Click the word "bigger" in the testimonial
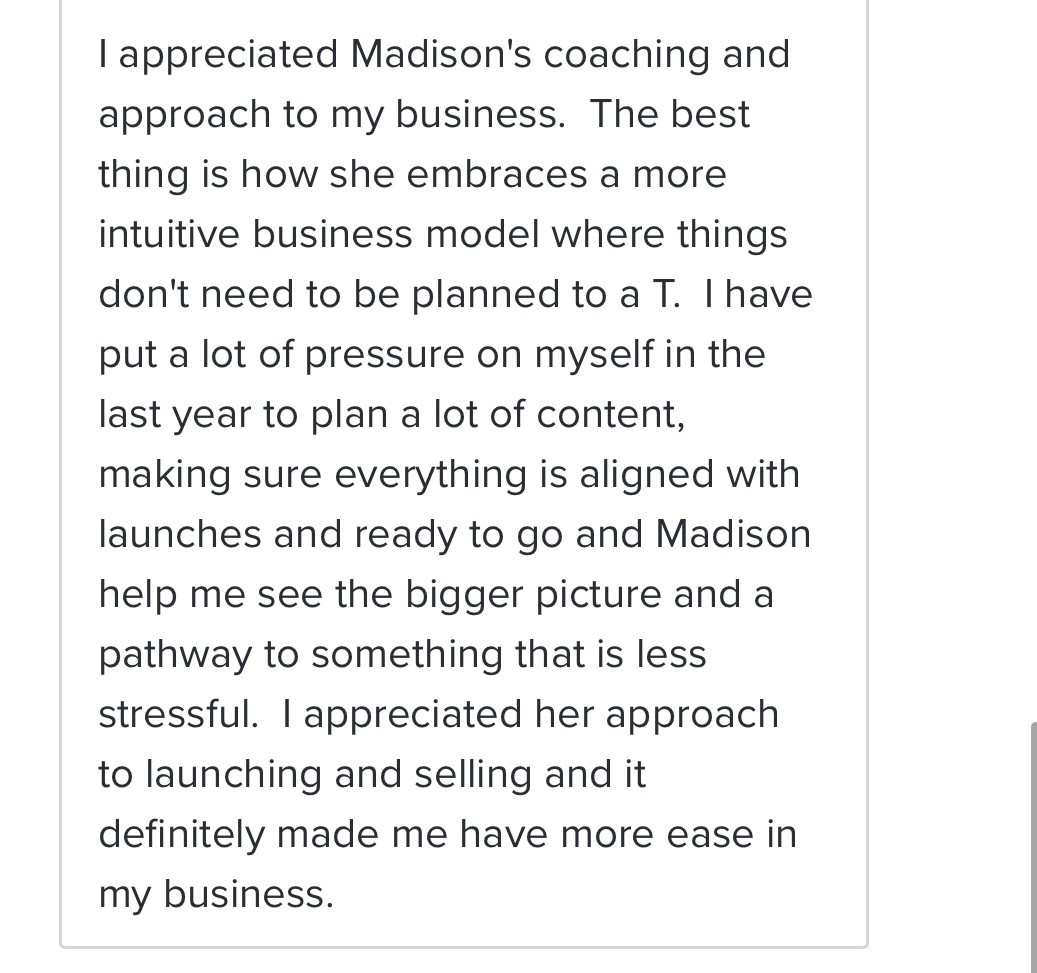Image resolution: width=1037 pixels, height=973 pixels. pos(464,594)
